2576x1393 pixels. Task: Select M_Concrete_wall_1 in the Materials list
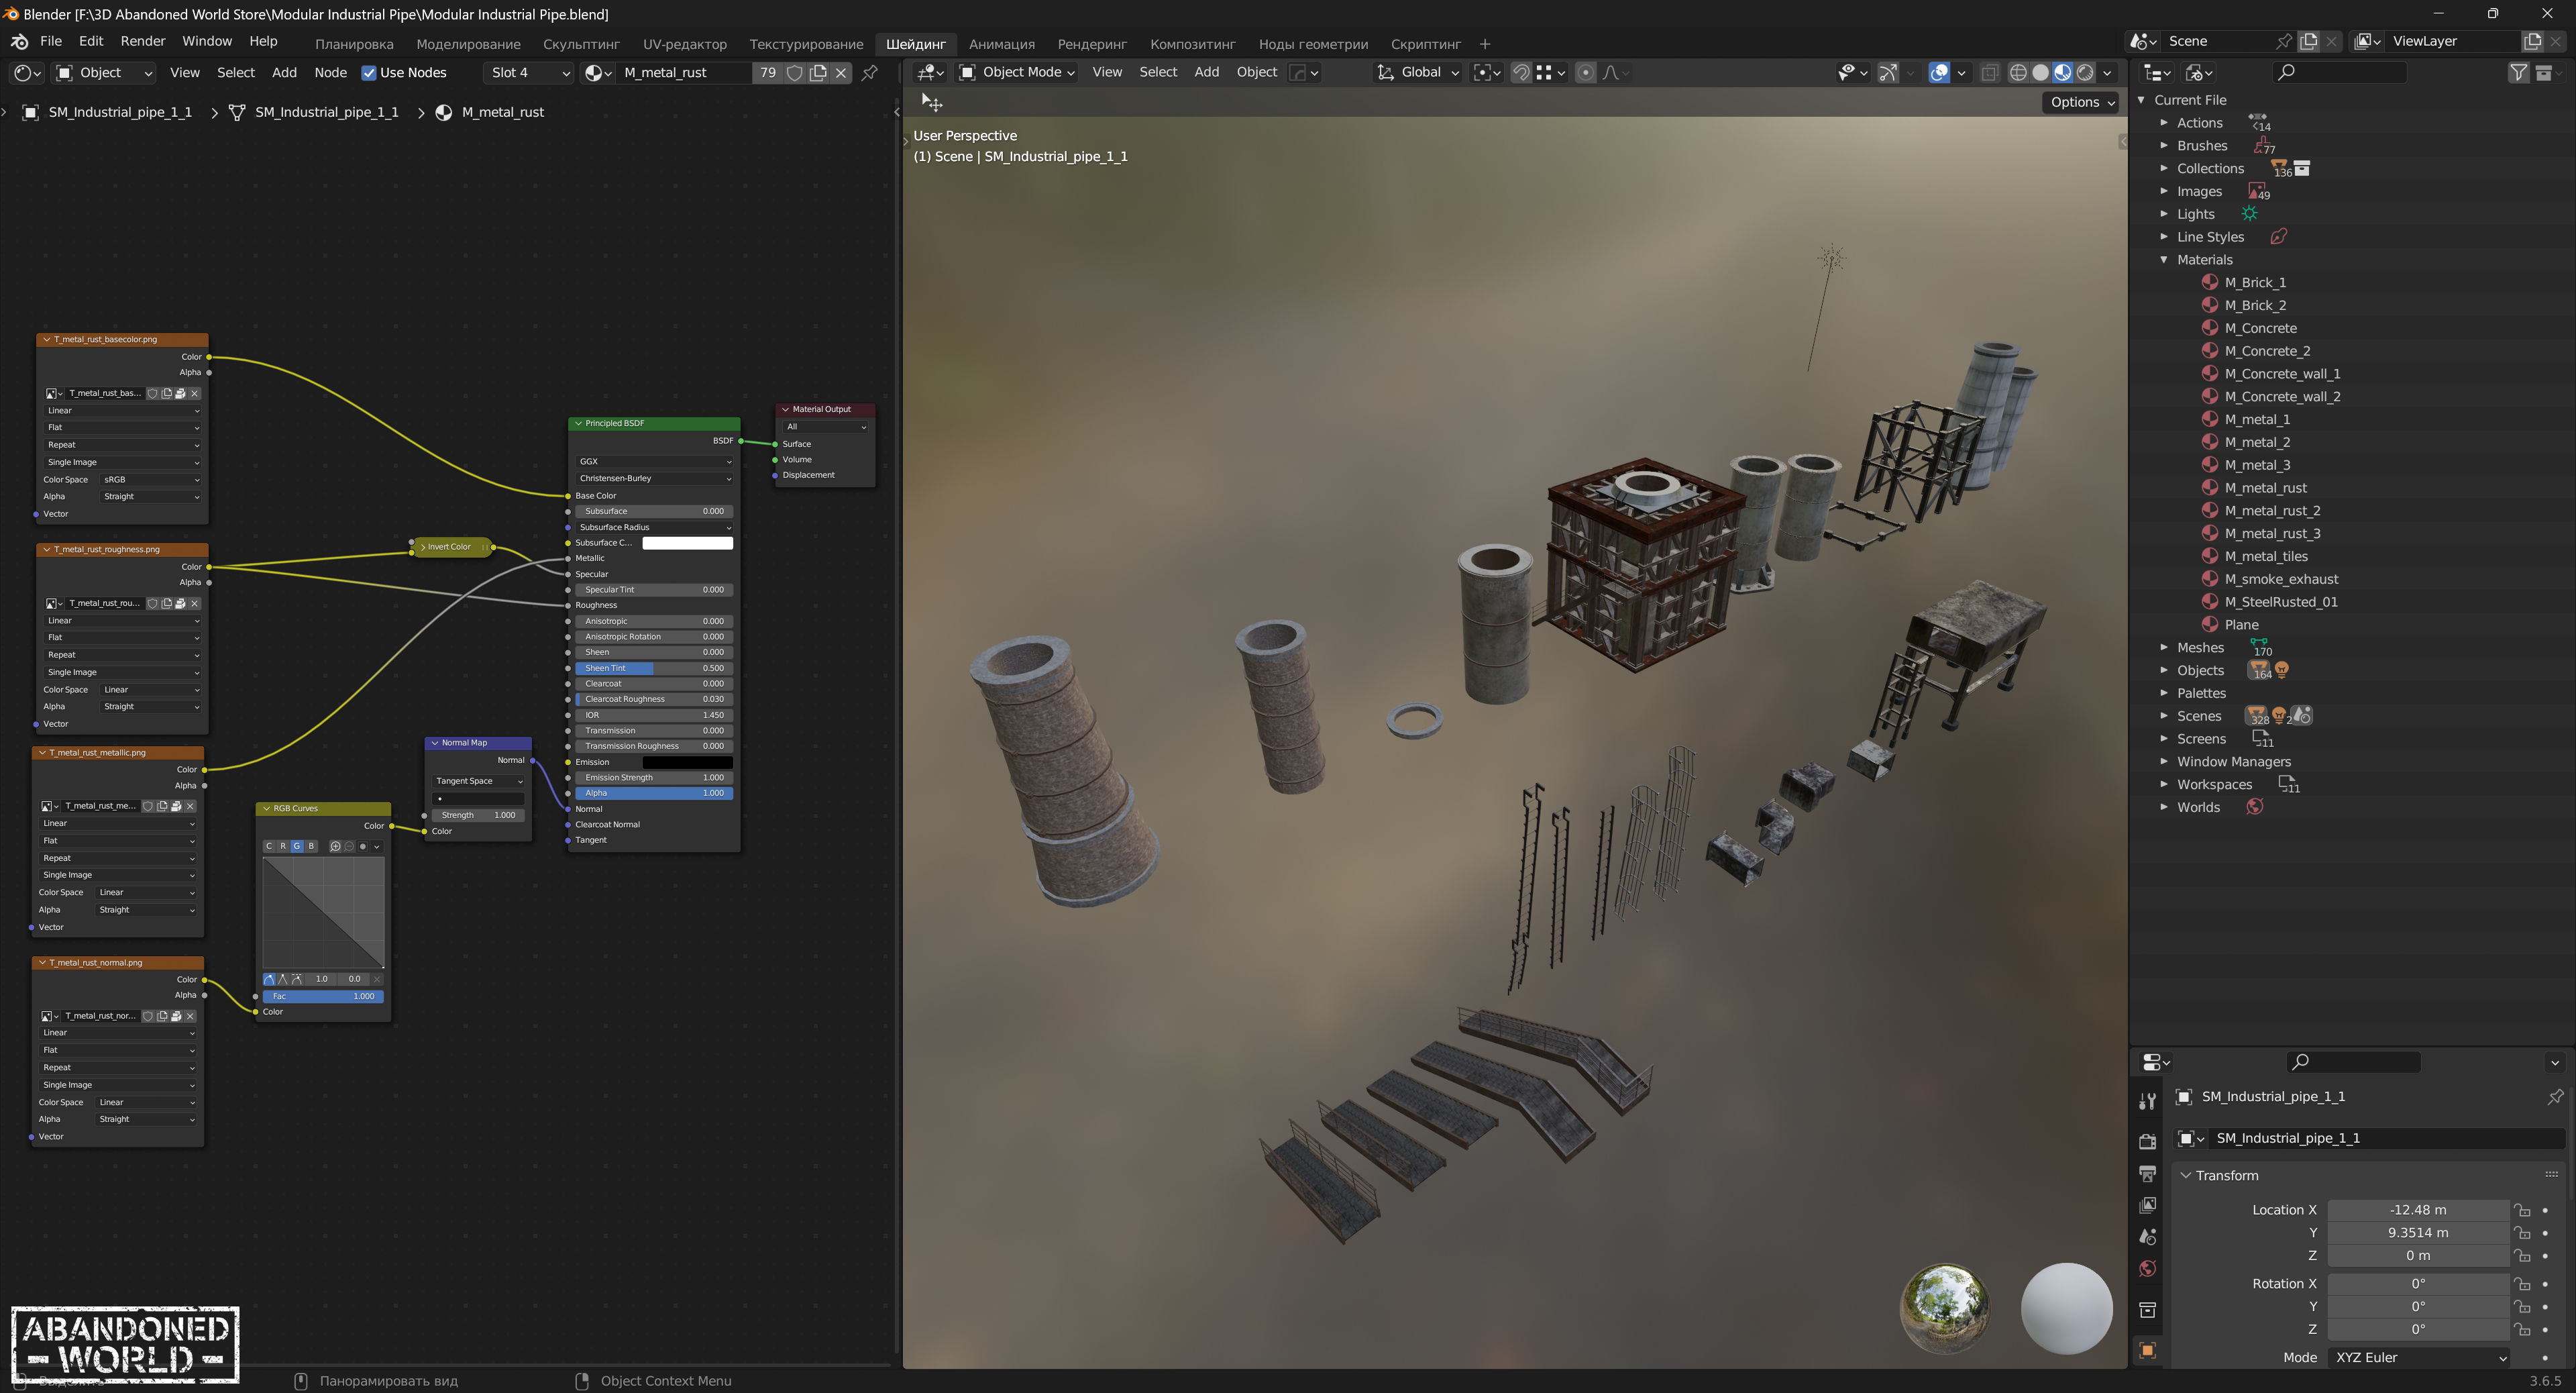pyautogui.click(x=2283, y=374)
